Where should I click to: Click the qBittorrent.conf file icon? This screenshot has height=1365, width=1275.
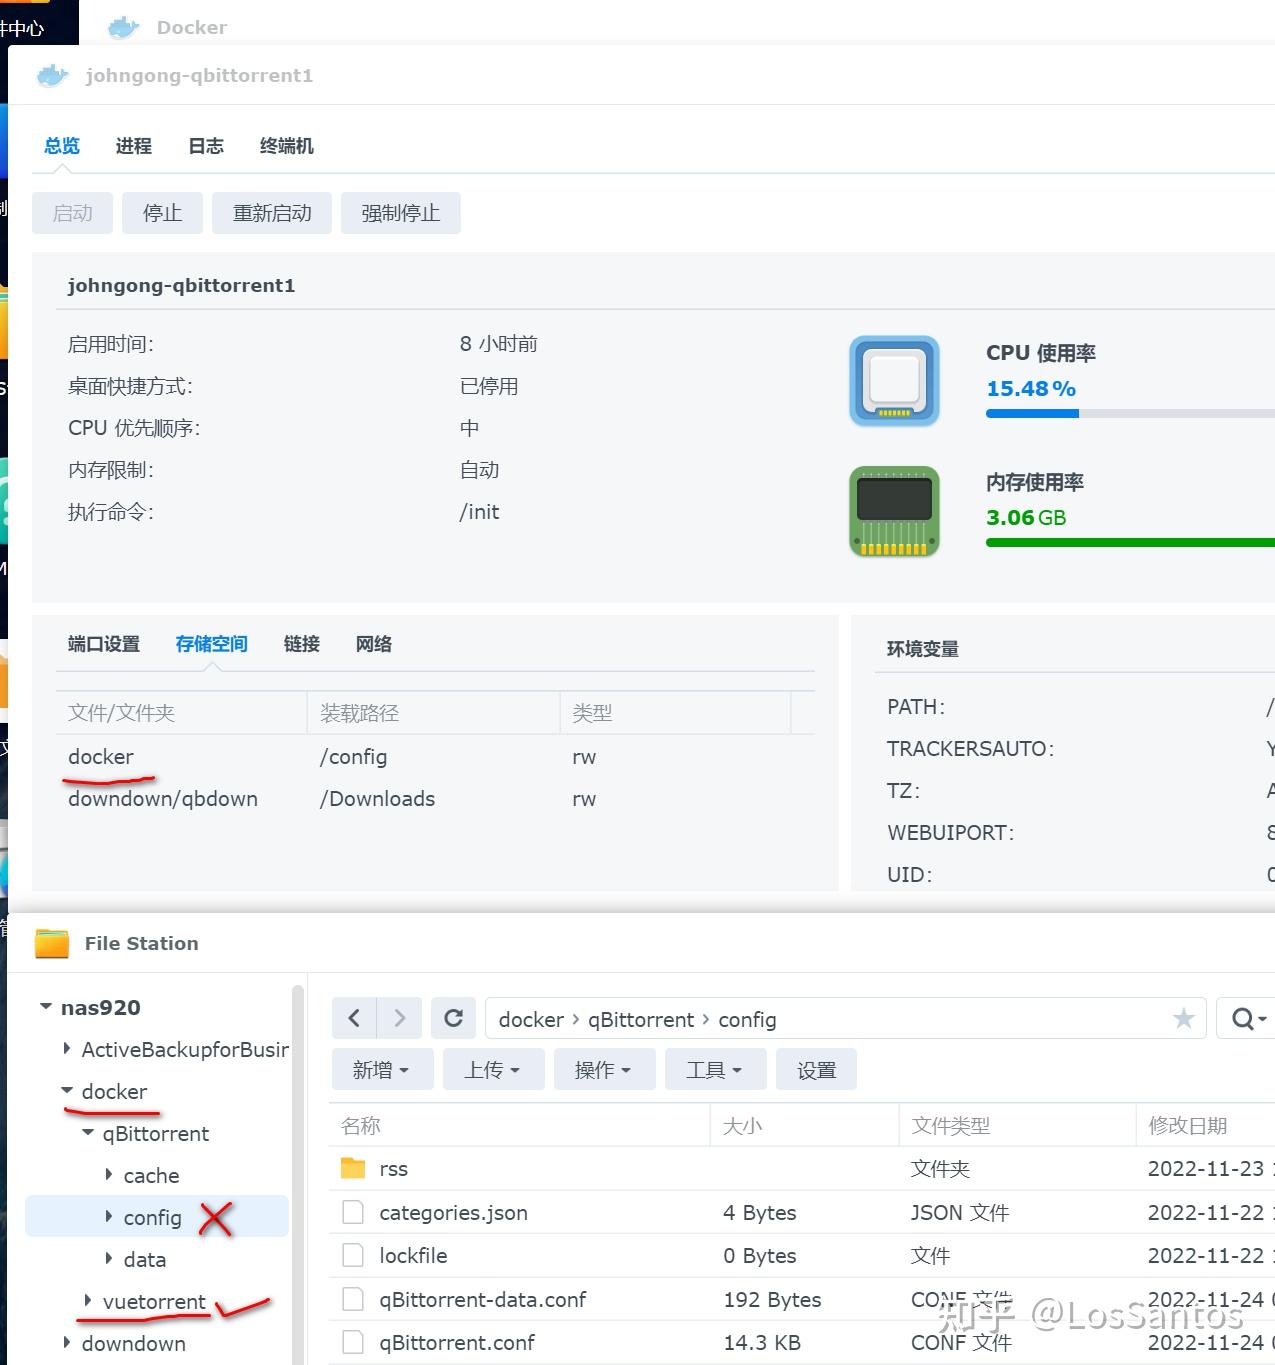[x=353, y=1342]
